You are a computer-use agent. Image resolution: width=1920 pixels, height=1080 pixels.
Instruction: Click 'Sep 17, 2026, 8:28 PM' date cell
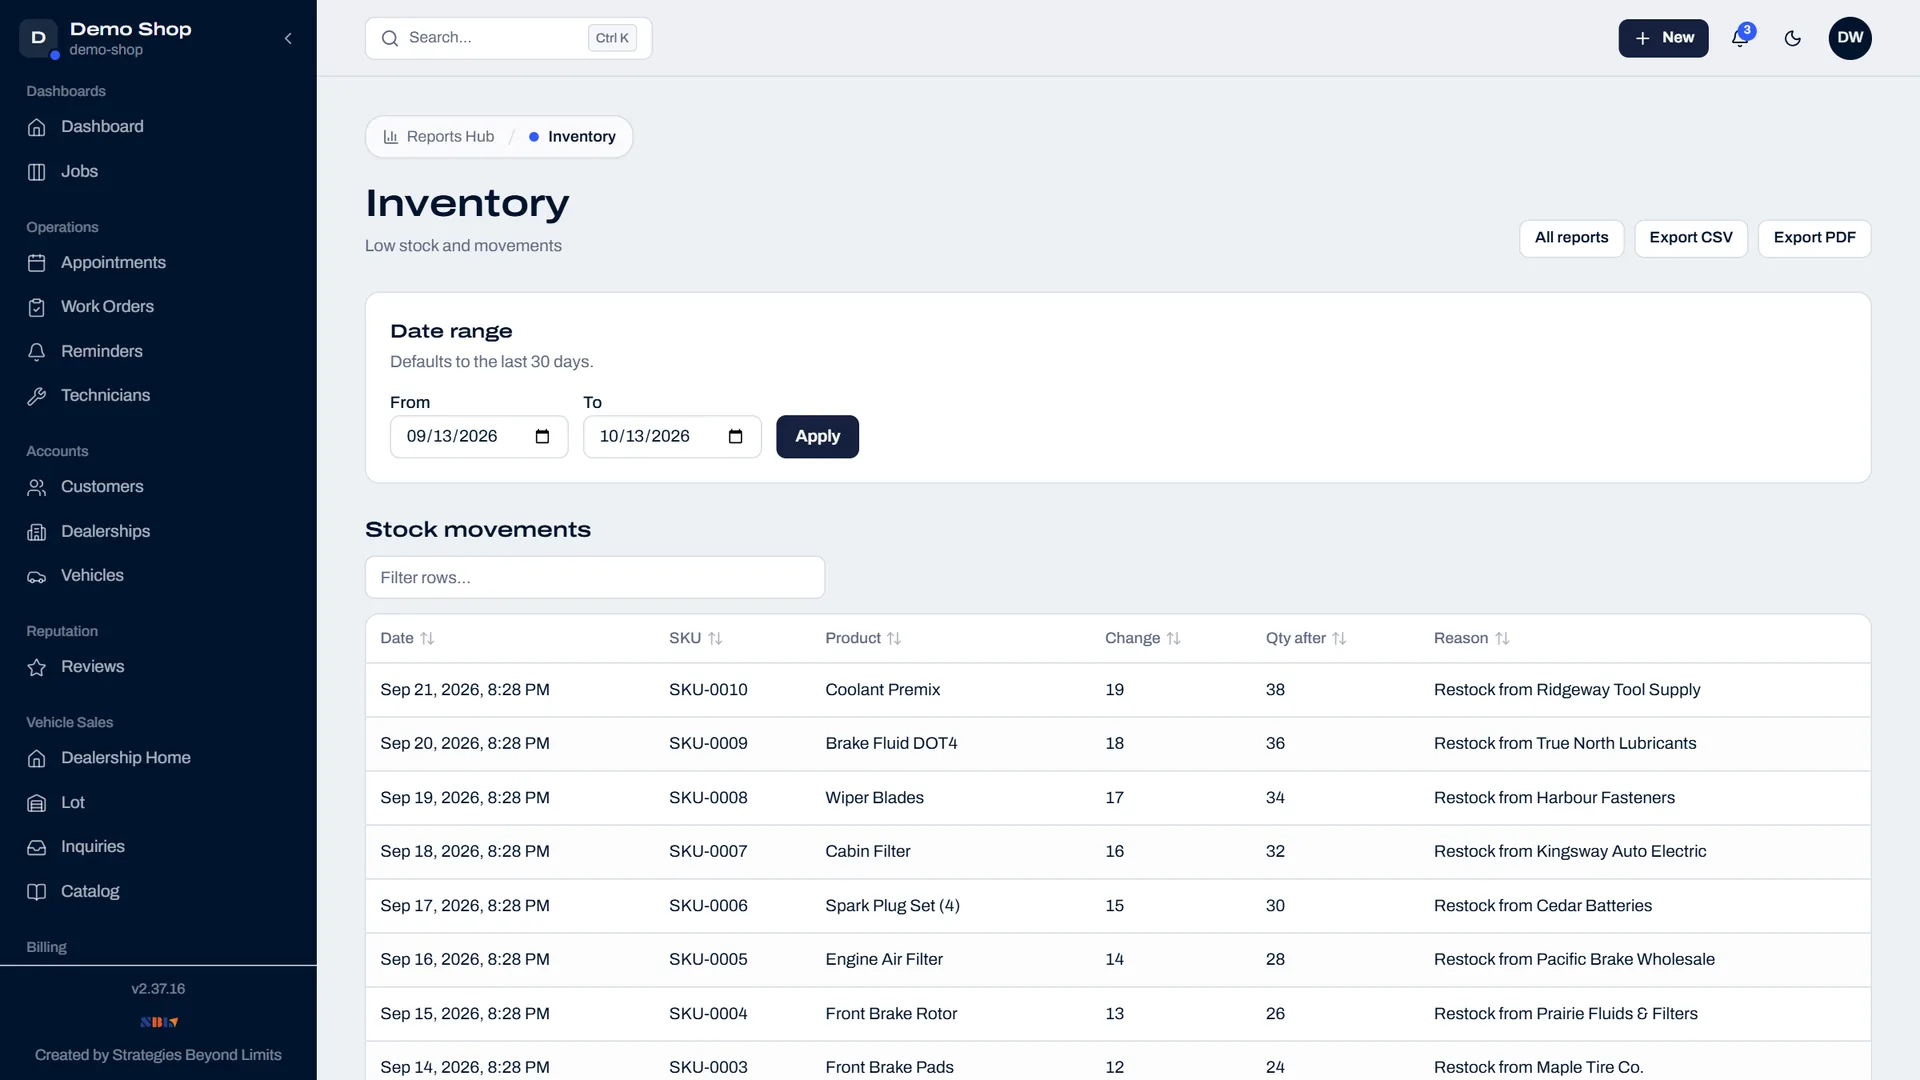465,906
